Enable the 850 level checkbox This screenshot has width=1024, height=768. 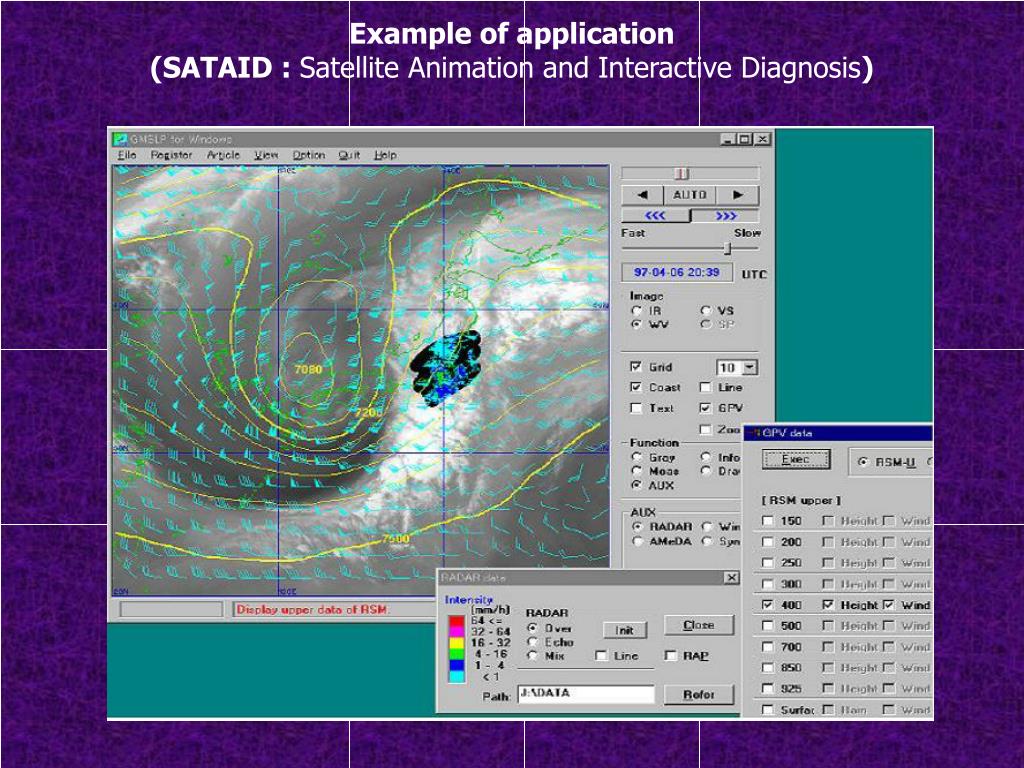(768, 667)
